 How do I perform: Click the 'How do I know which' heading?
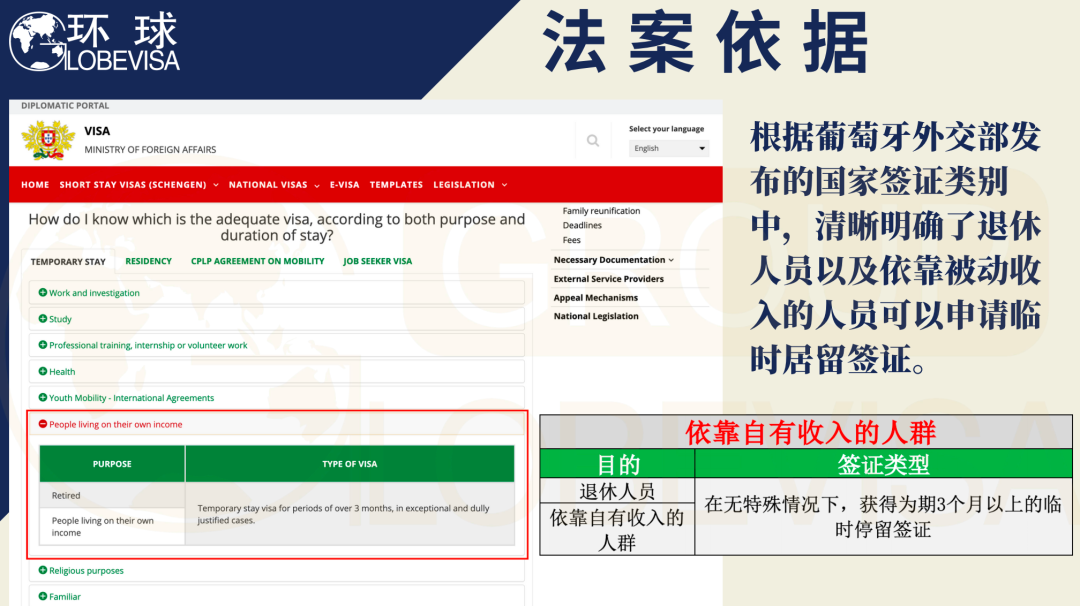(x=276, y=227)
